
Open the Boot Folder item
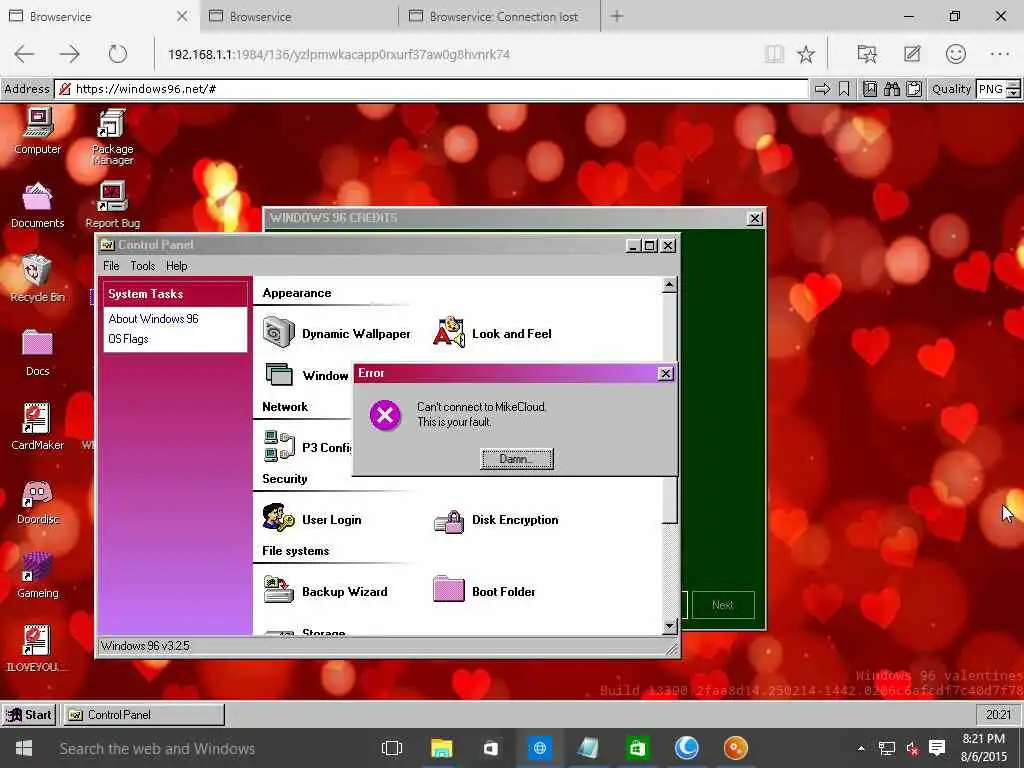(485, 591)
